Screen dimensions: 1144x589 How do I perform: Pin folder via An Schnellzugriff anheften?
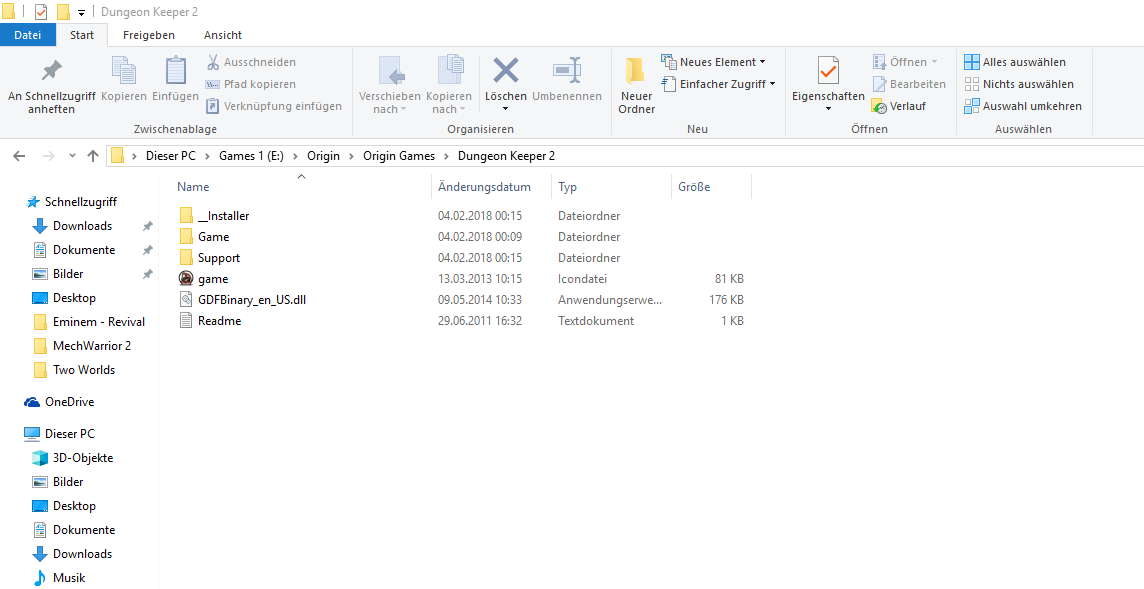click(51, 85)
